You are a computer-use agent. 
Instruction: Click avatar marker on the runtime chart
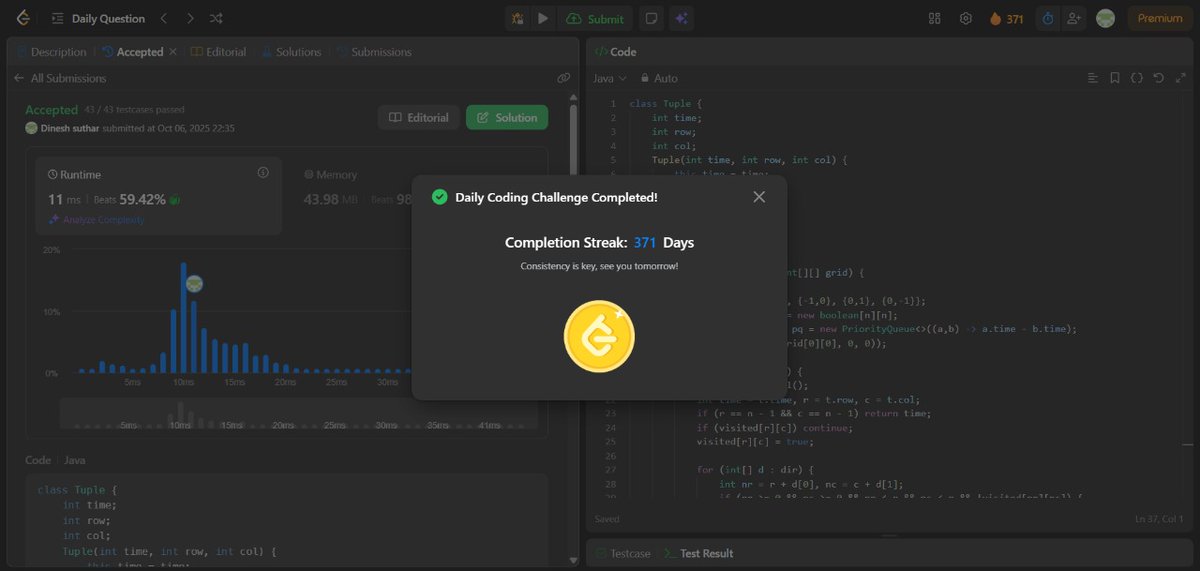pyautogui.click(x=194, y=284)
